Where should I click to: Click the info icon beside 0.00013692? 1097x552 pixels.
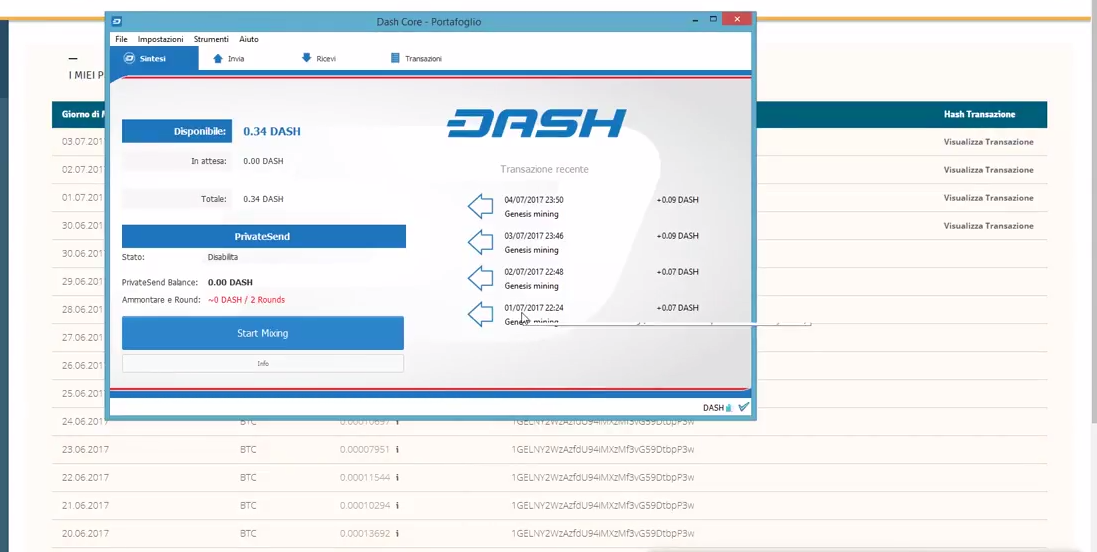pyautogui.click(x=398, y=534)
